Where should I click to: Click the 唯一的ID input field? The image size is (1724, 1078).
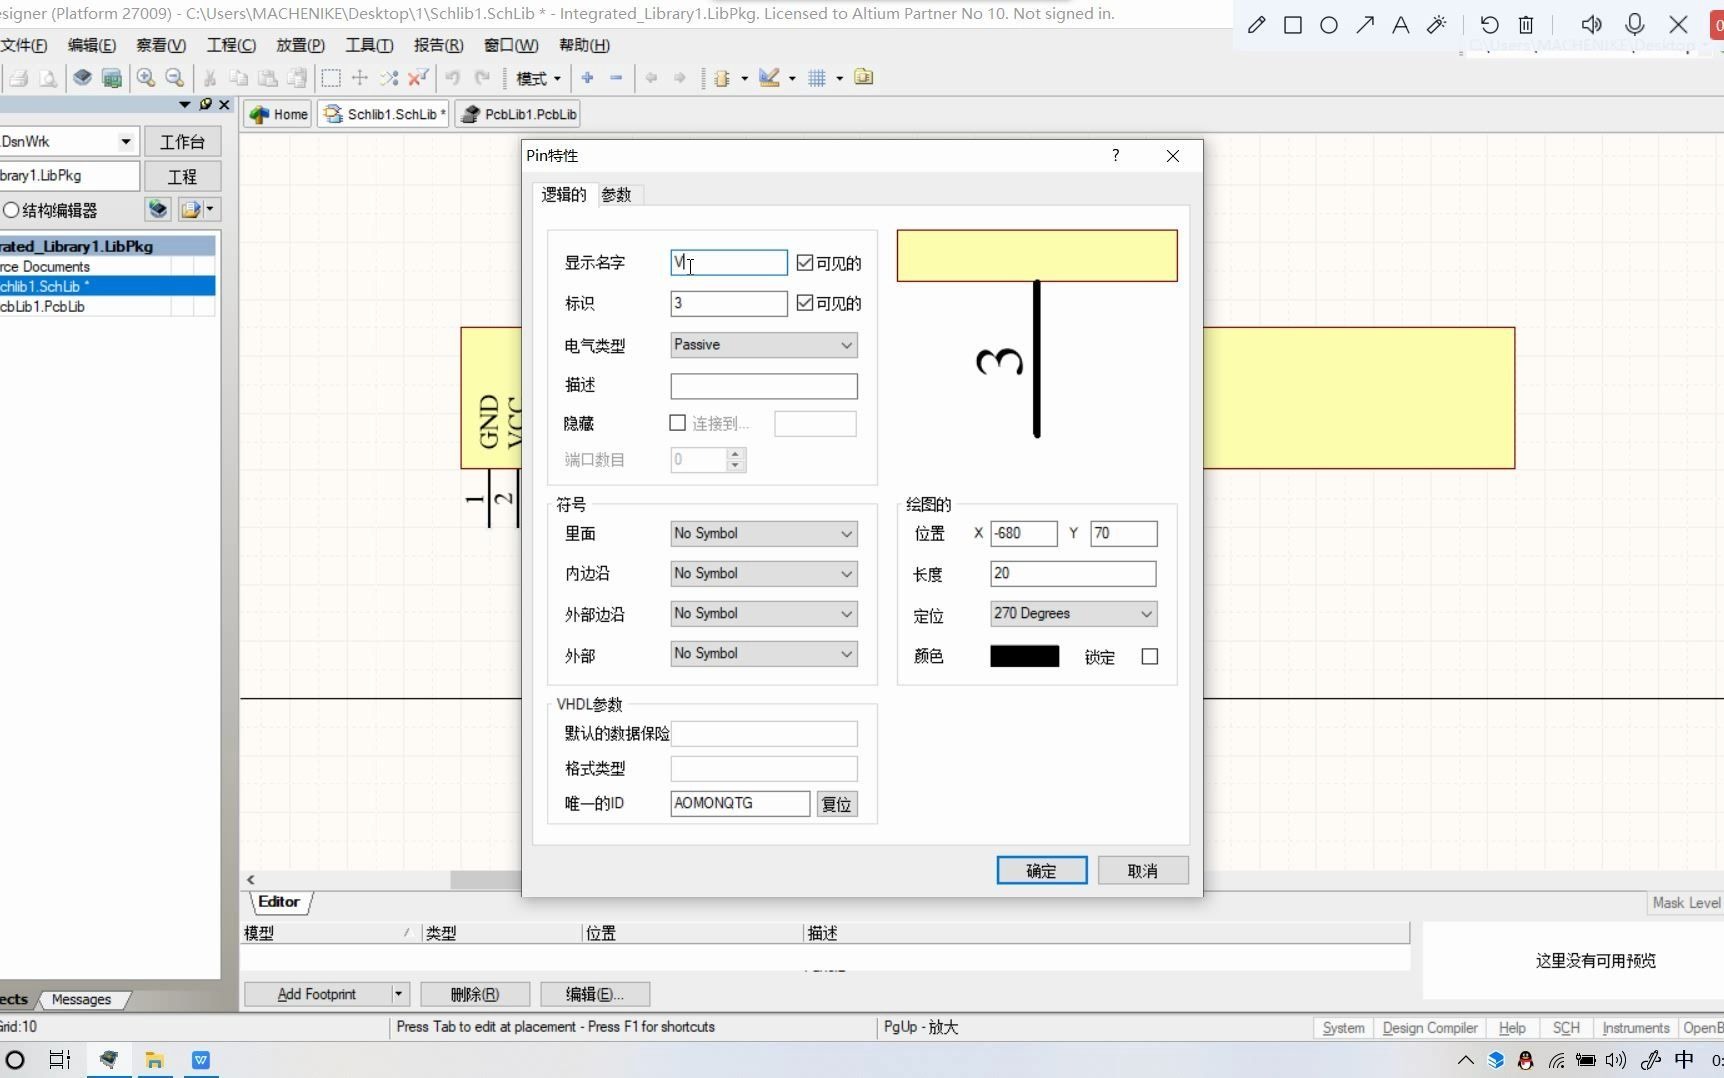click(x=738, y=803)
